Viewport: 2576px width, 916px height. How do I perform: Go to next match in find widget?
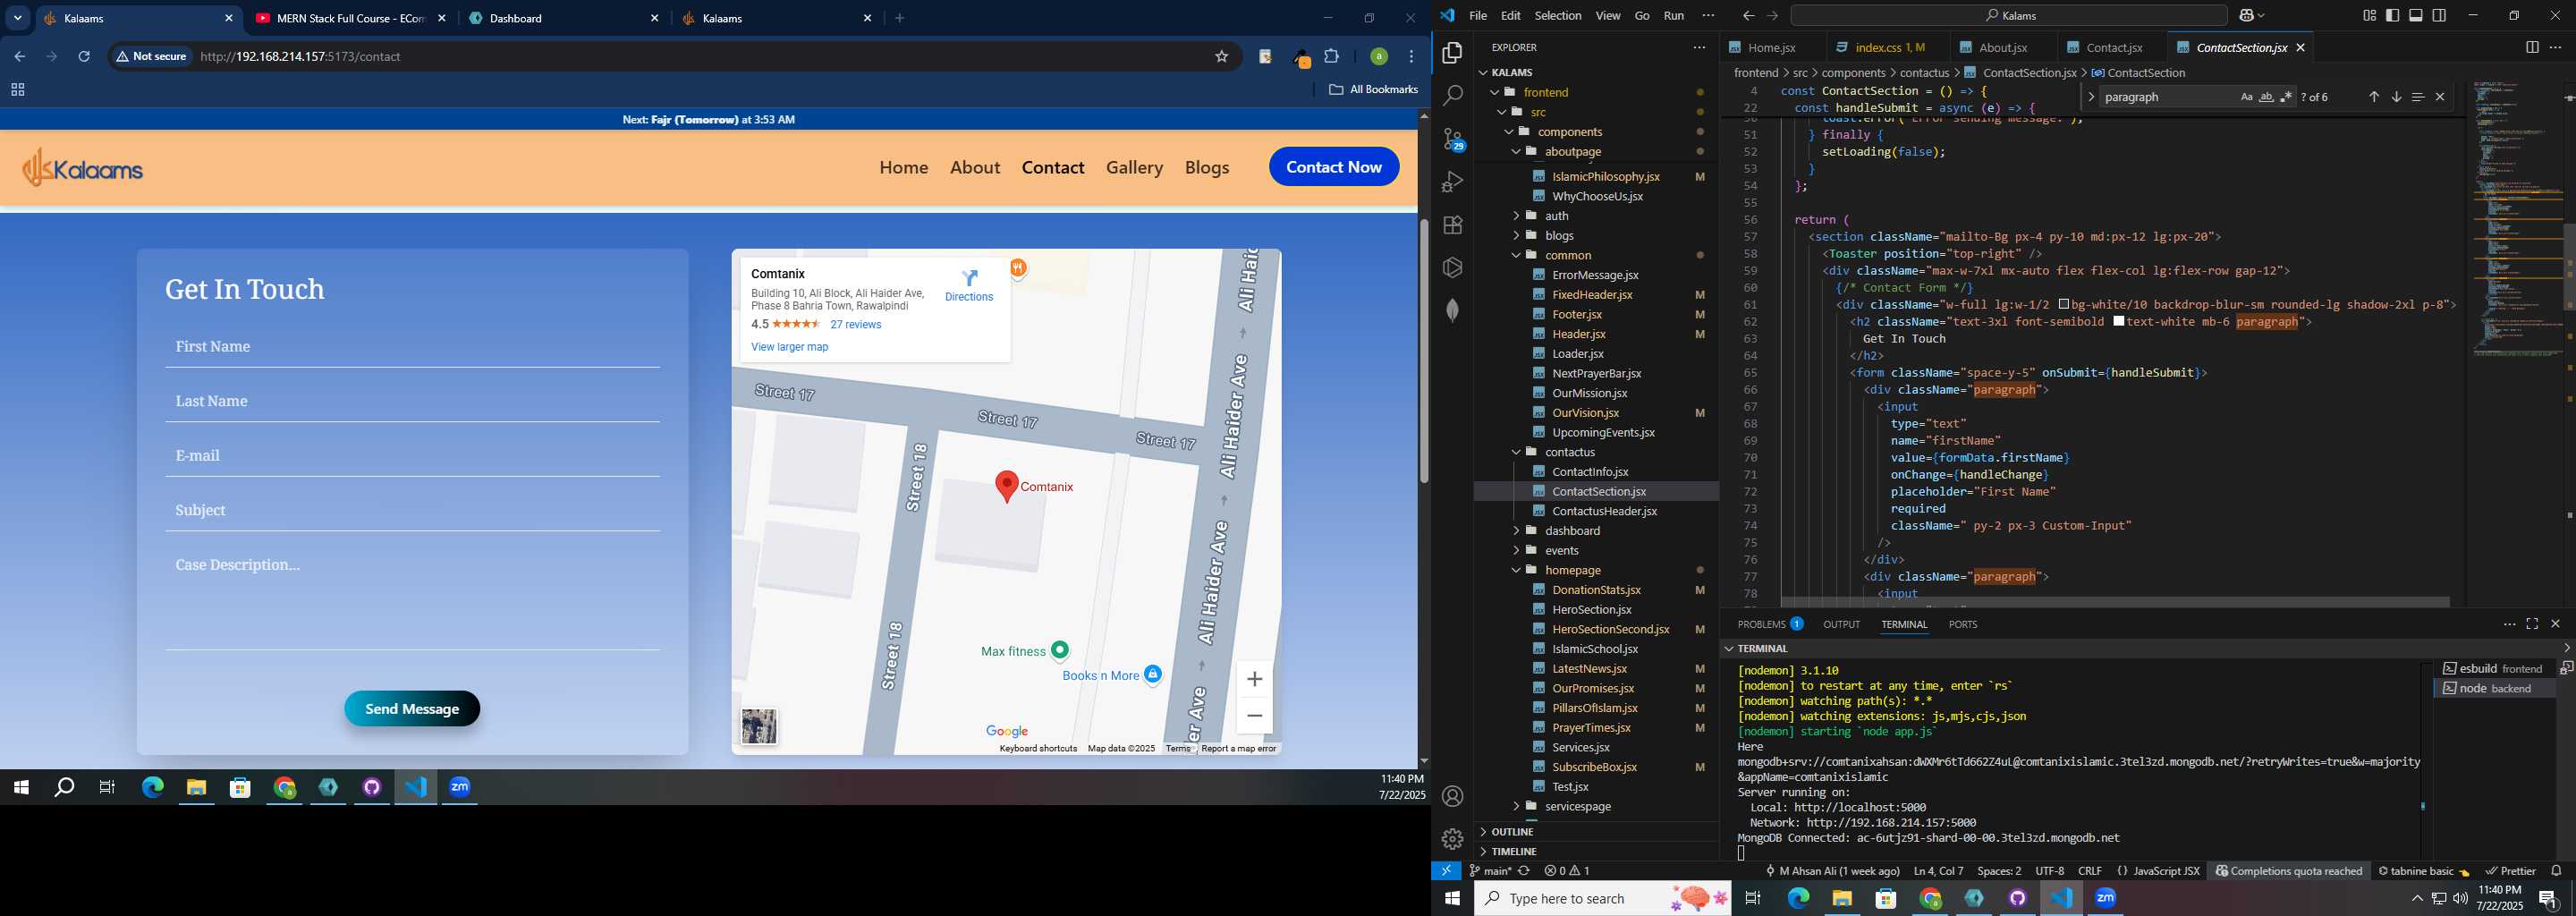pyautogui.click(x=2396, y=97)
